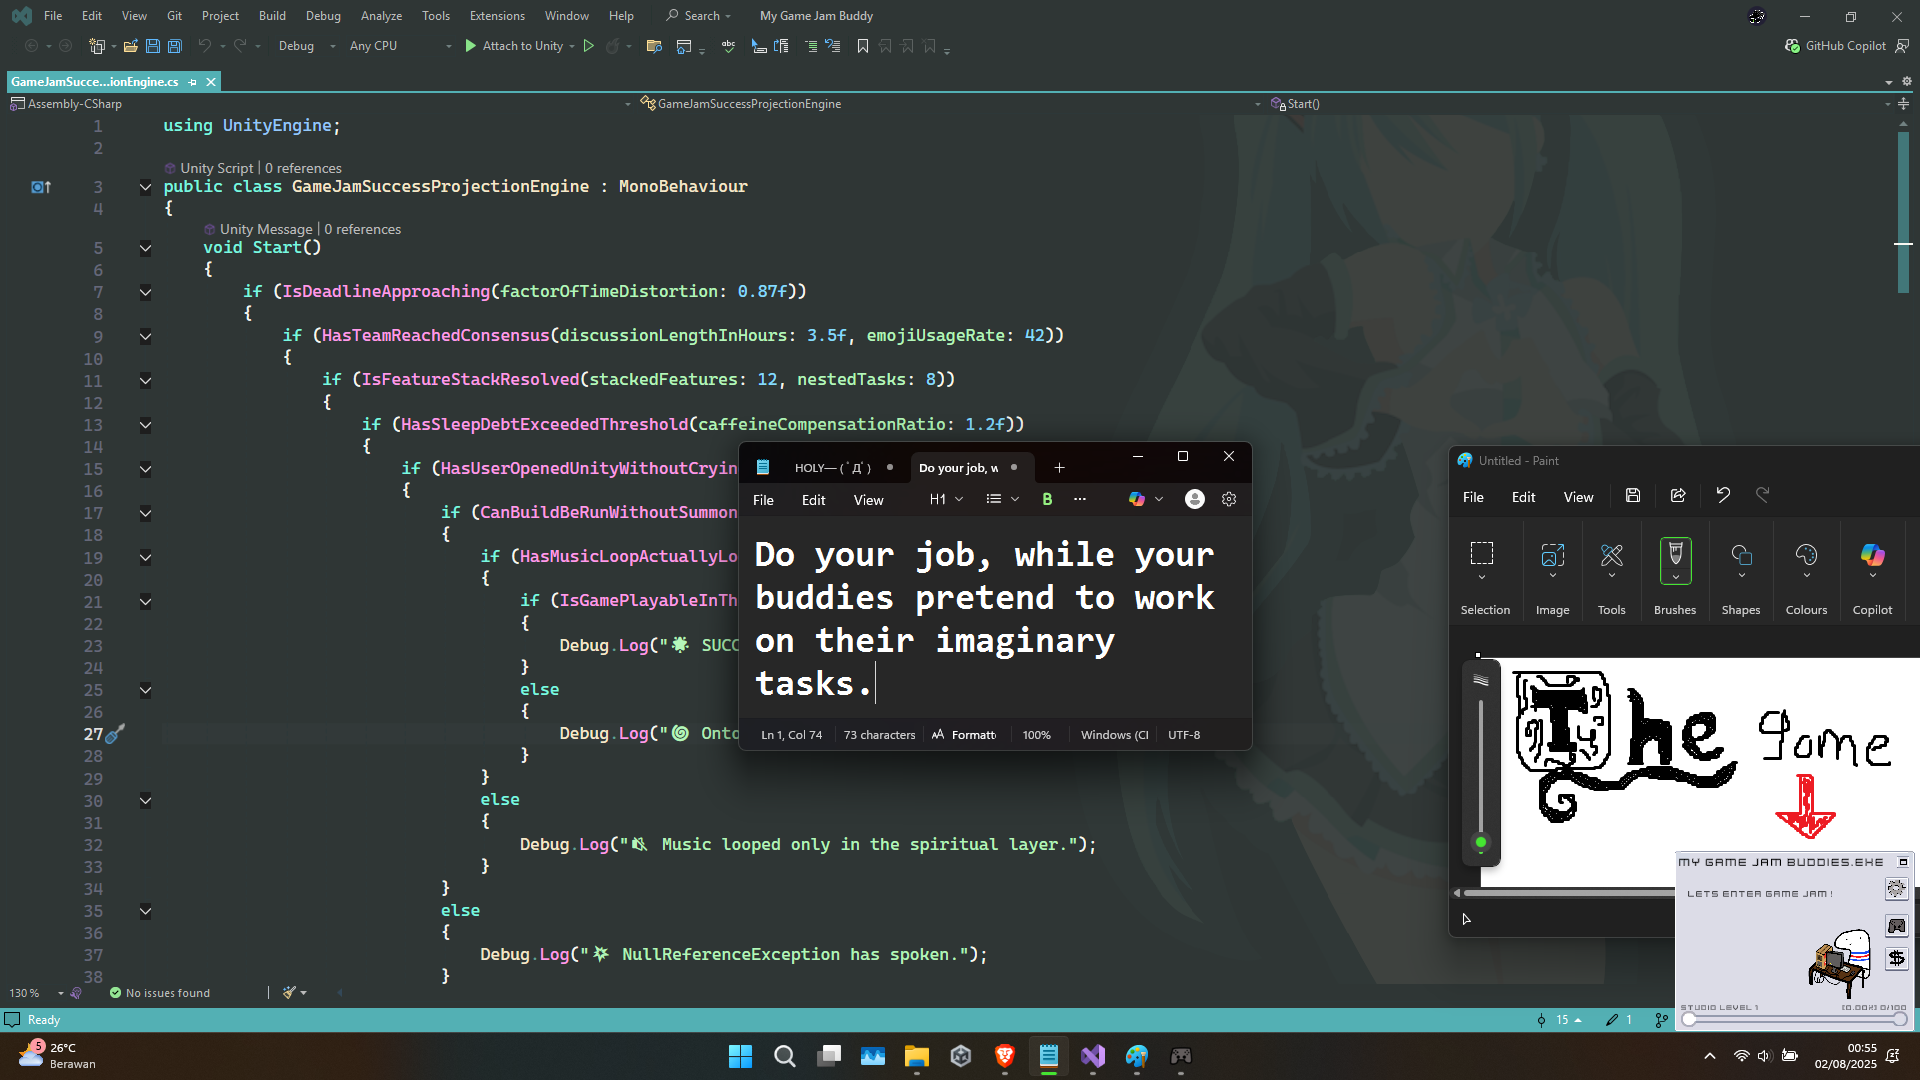
Task: Click the Brave browser taskbar icon
Action: click(1004, 1056)
